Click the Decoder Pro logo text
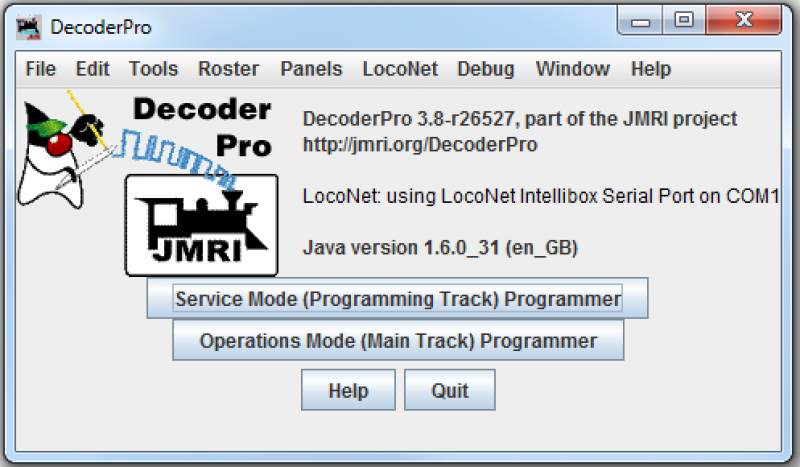 click(x=203, y=127)
